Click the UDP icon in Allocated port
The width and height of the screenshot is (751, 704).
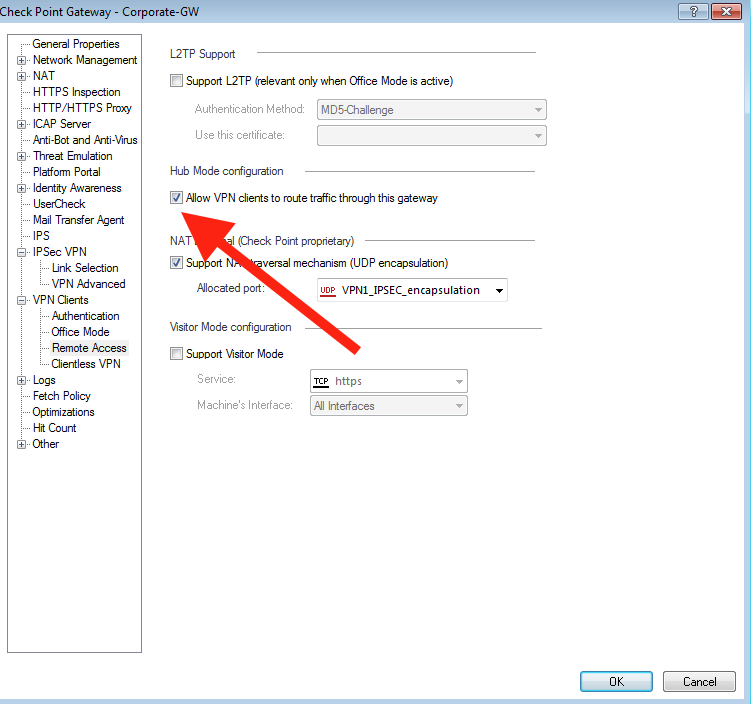pyautogui.click(x=327, y=291)
